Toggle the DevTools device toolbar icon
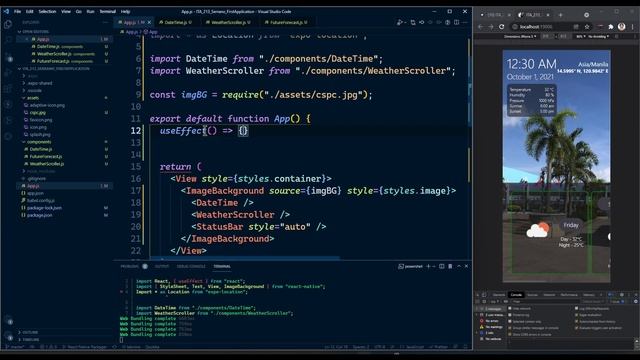The width and height of the screenshot is (640, 360). (484, 295)
